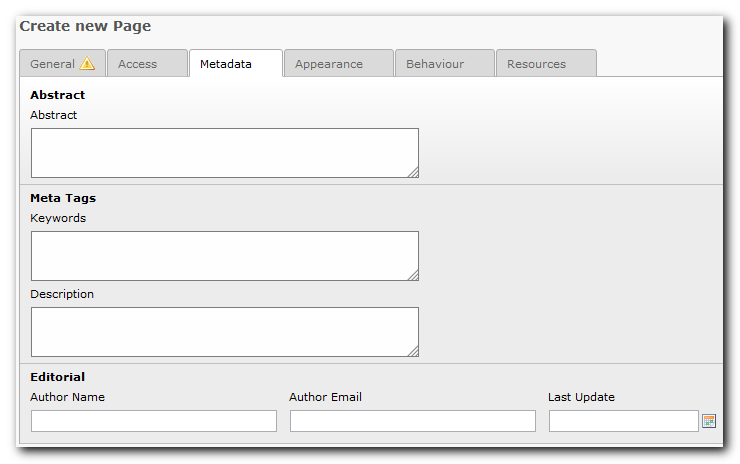The width and height of the screenshot is (740, 464).
Task: Click the Keywords textarea resize grip
Action: (x=412, y=275)
